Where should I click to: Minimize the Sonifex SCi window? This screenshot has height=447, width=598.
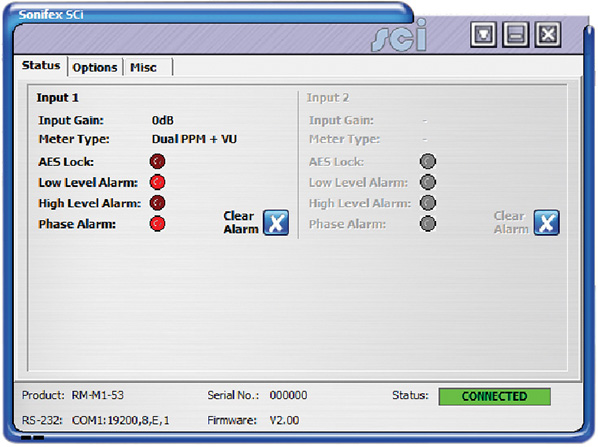tap(516, 34)
